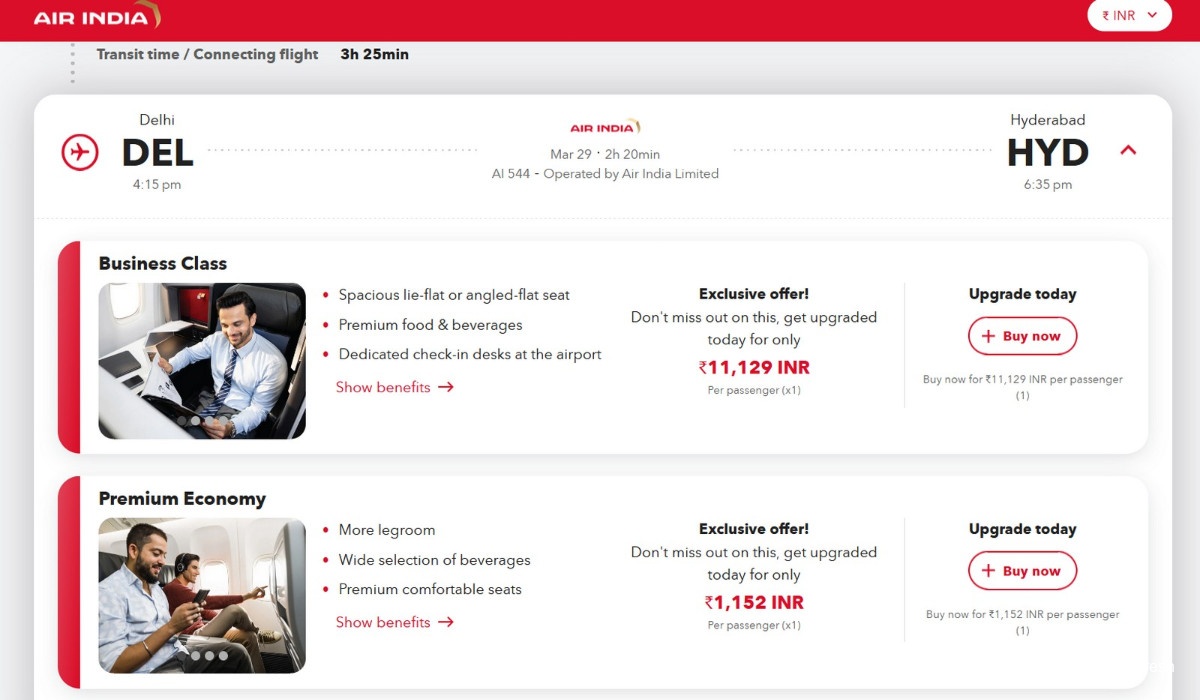The height and width of the screenshot is (700, 1200).
Task: Click 'Per passenger (x1)' under ₹11,129 INR
Action: (754, 390)
